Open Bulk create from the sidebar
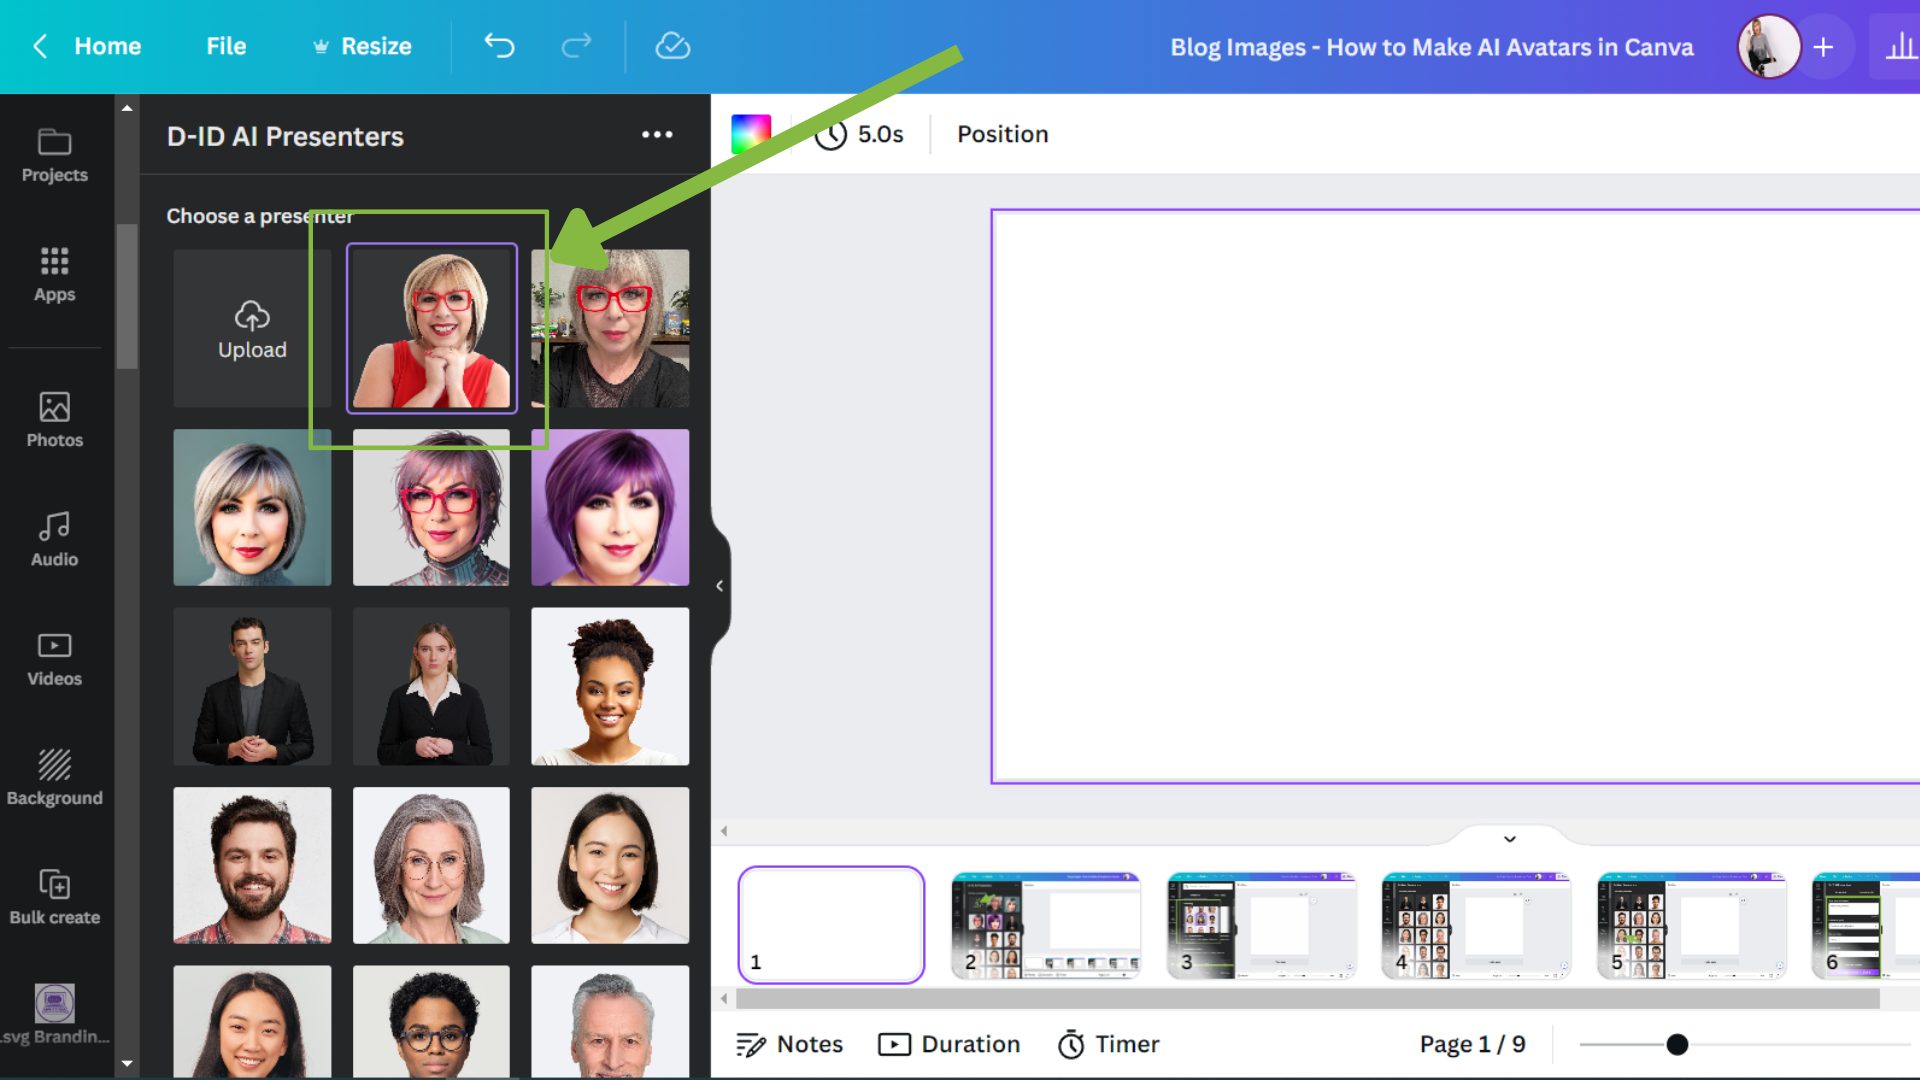Image resolution: width=1920 pixels, height=1080 pixels. coord(54,897)
